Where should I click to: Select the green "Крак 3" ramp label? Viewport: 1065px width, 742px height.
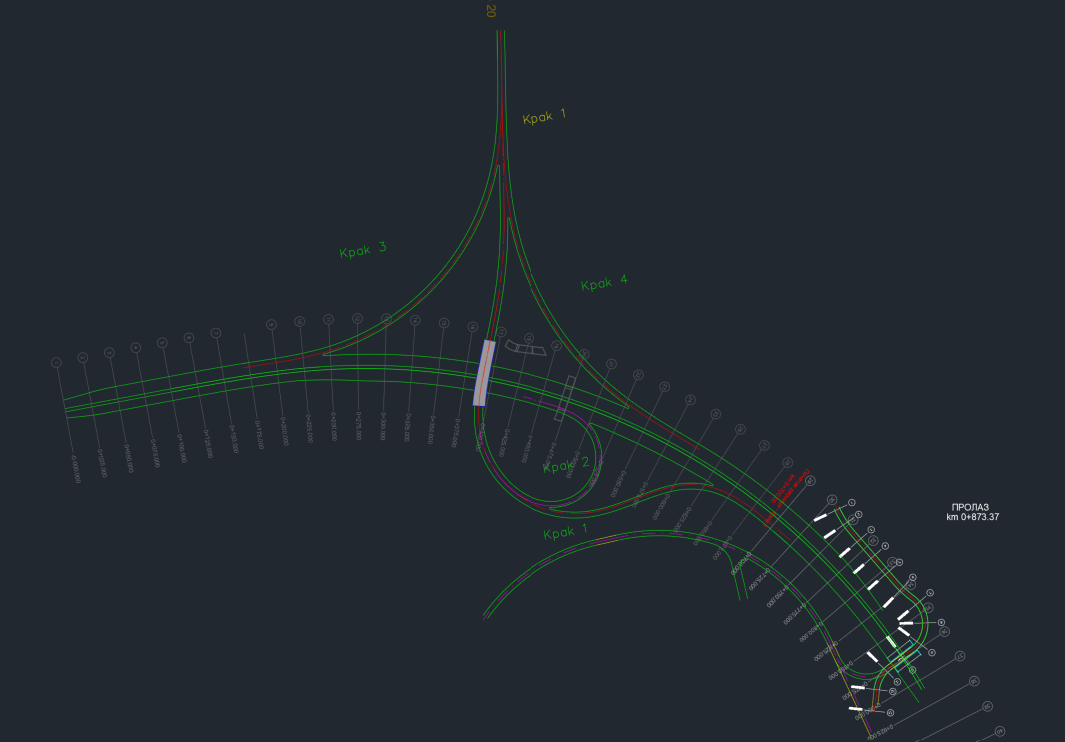pos(363,250)
